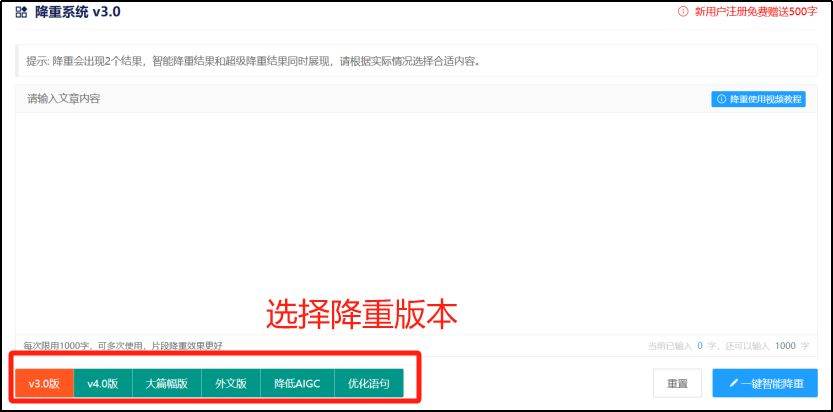
Task: Select the 外文版 tab
Action: point(231,383)
